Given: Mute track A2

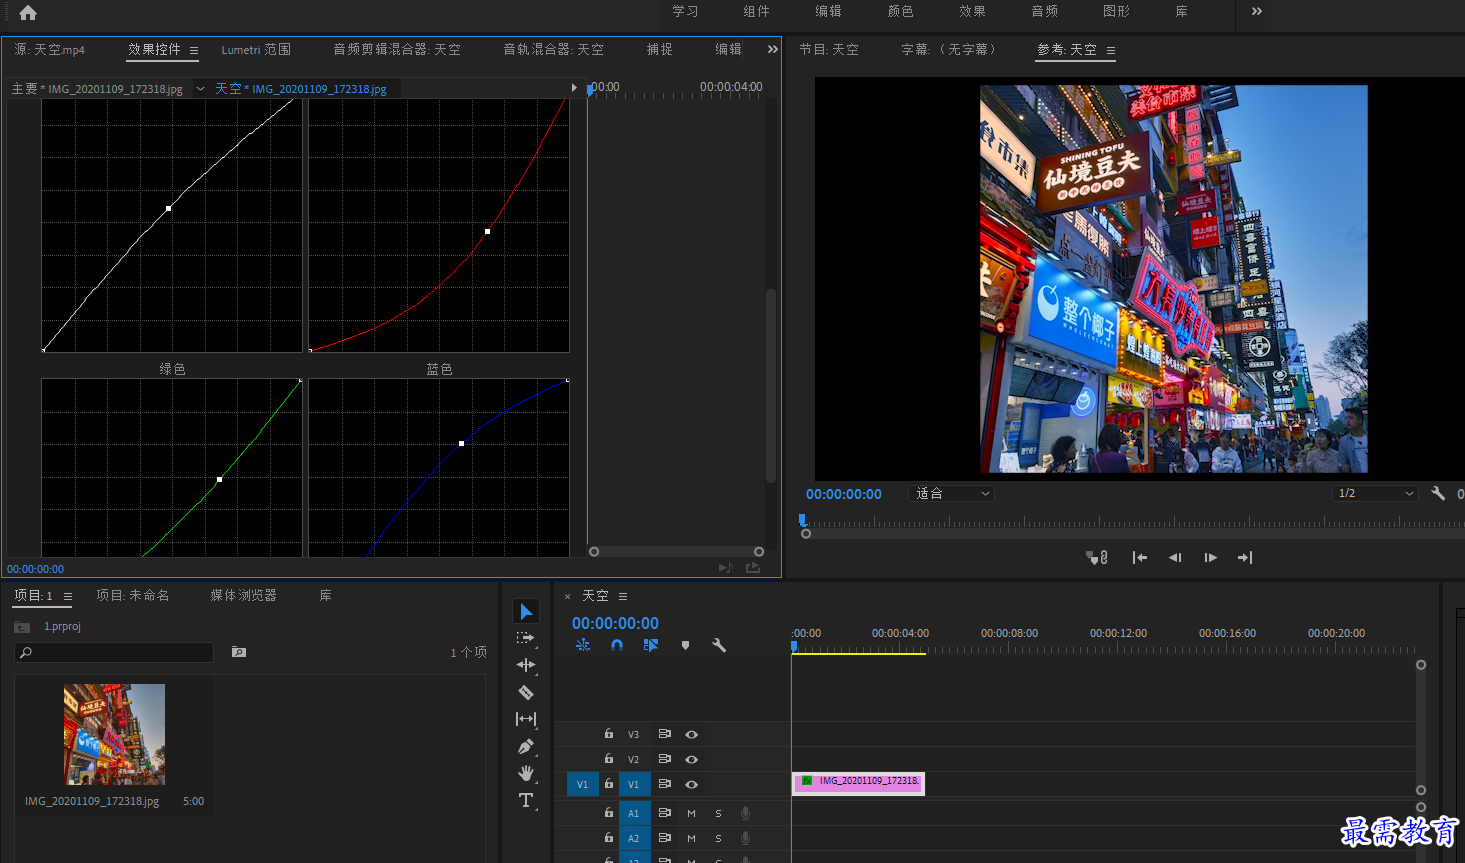Looking at the screenshot, I should [x=691, y=838].
